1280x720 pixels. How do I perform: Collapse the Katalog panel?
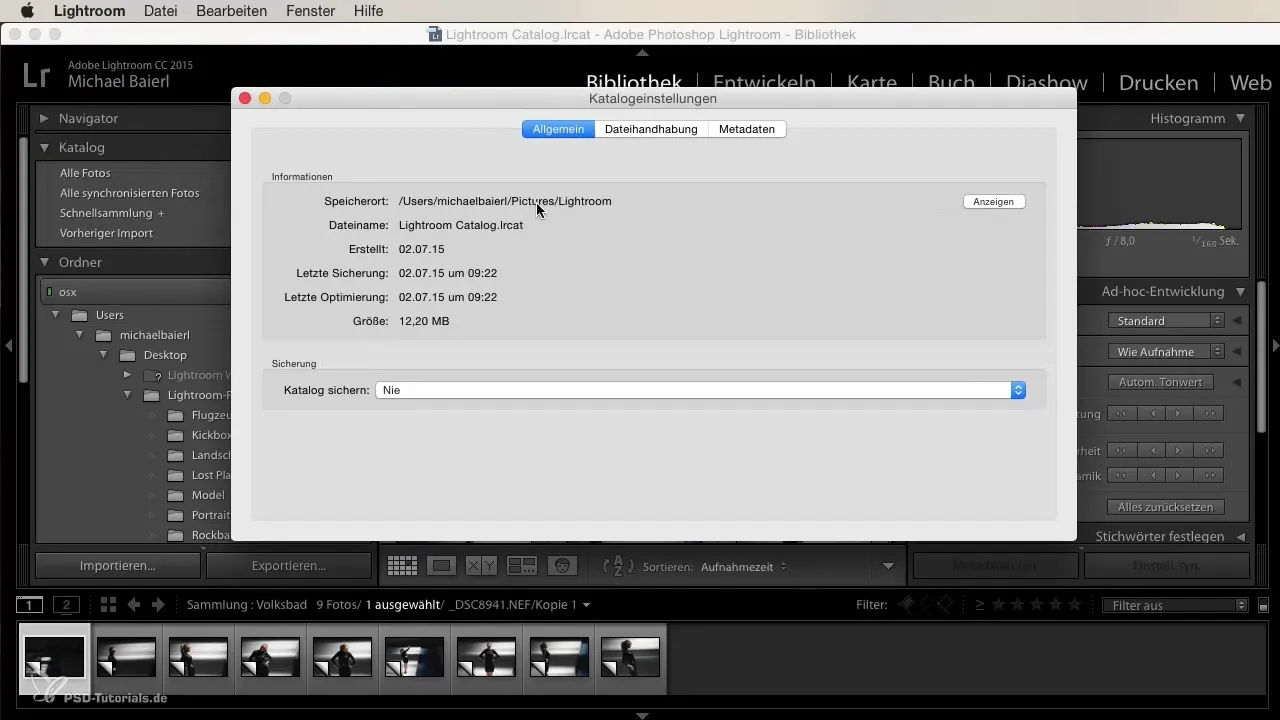tap(44, 147)
